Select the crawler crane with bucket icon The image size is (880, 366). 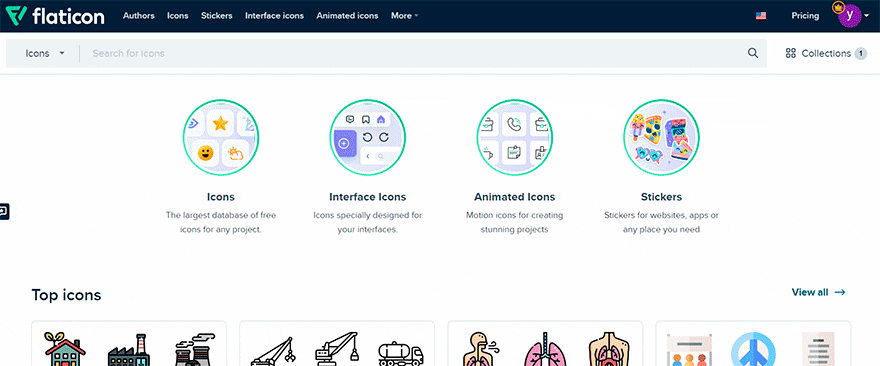(x=337, y=349)
